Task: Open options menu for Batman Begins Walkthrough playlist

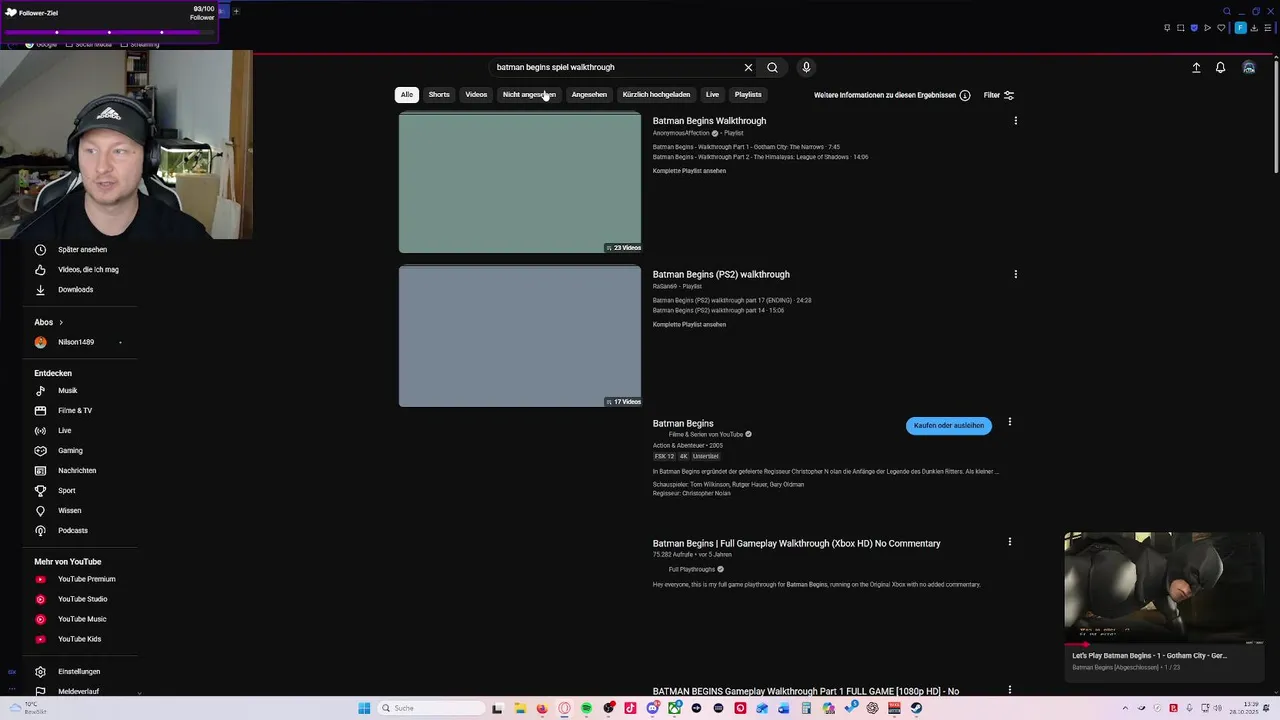Action: click(x=1015, y=121)
